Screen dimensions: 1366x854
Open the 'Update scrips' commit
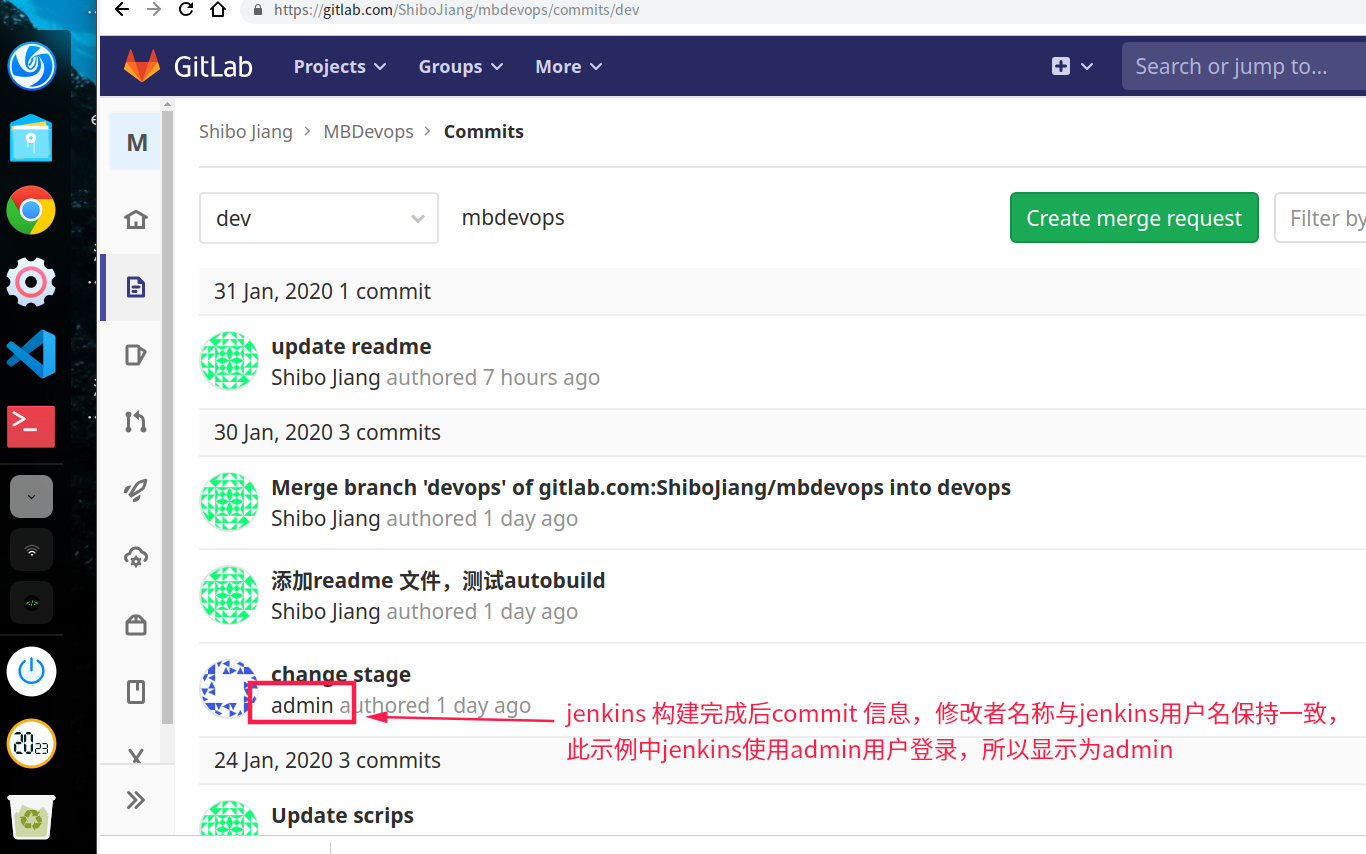coord(343,816)
